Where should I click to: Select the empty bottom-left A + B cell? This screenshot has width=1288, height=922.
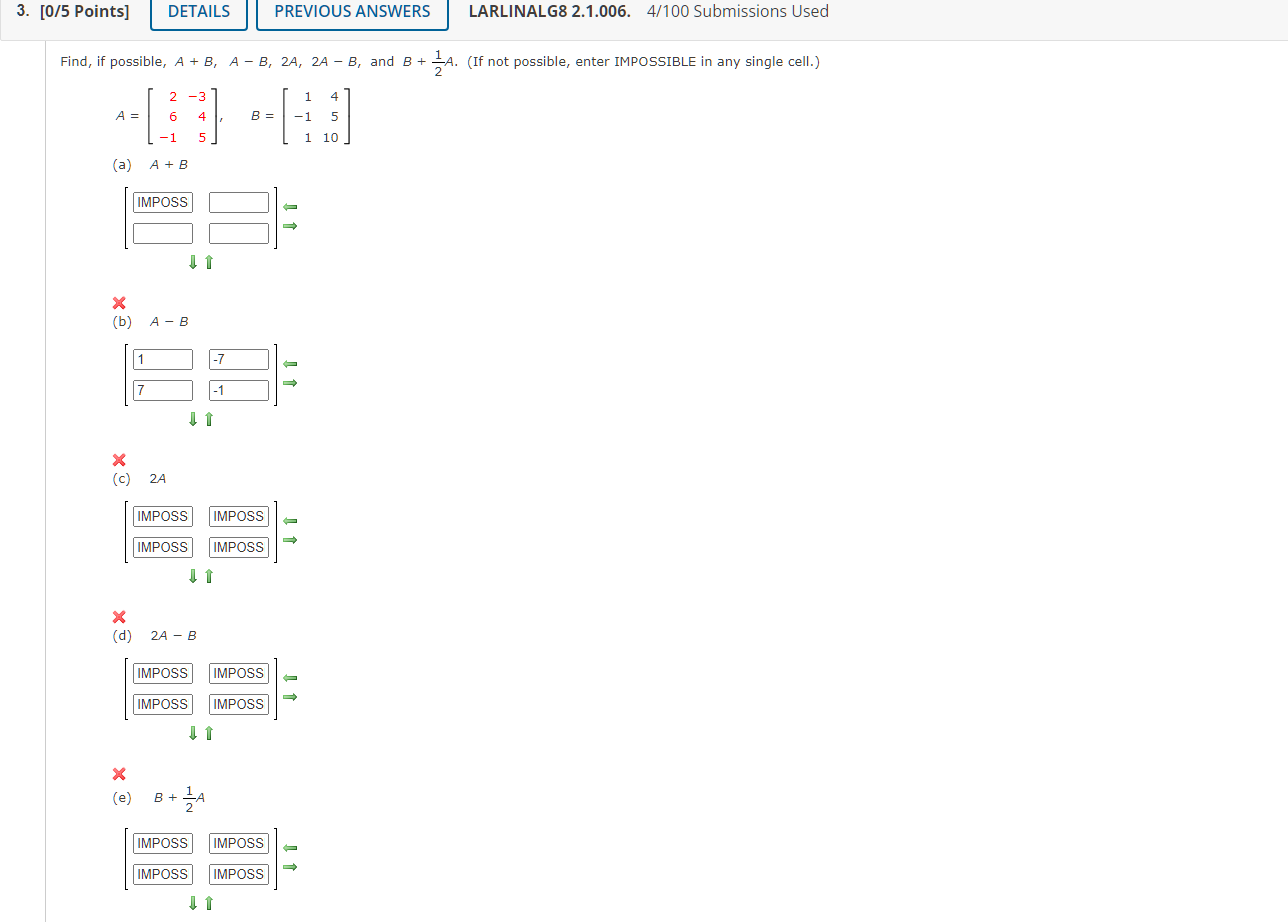click(162, 232)
